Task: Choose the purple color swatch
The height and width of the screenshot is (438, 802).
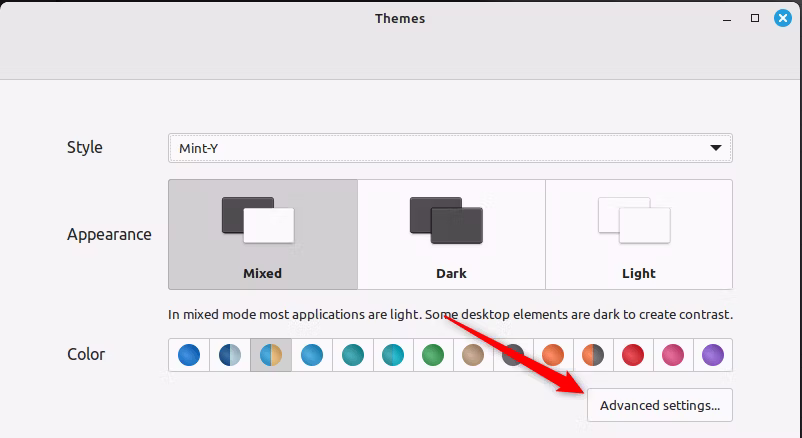Action: [x=713, y=355]
